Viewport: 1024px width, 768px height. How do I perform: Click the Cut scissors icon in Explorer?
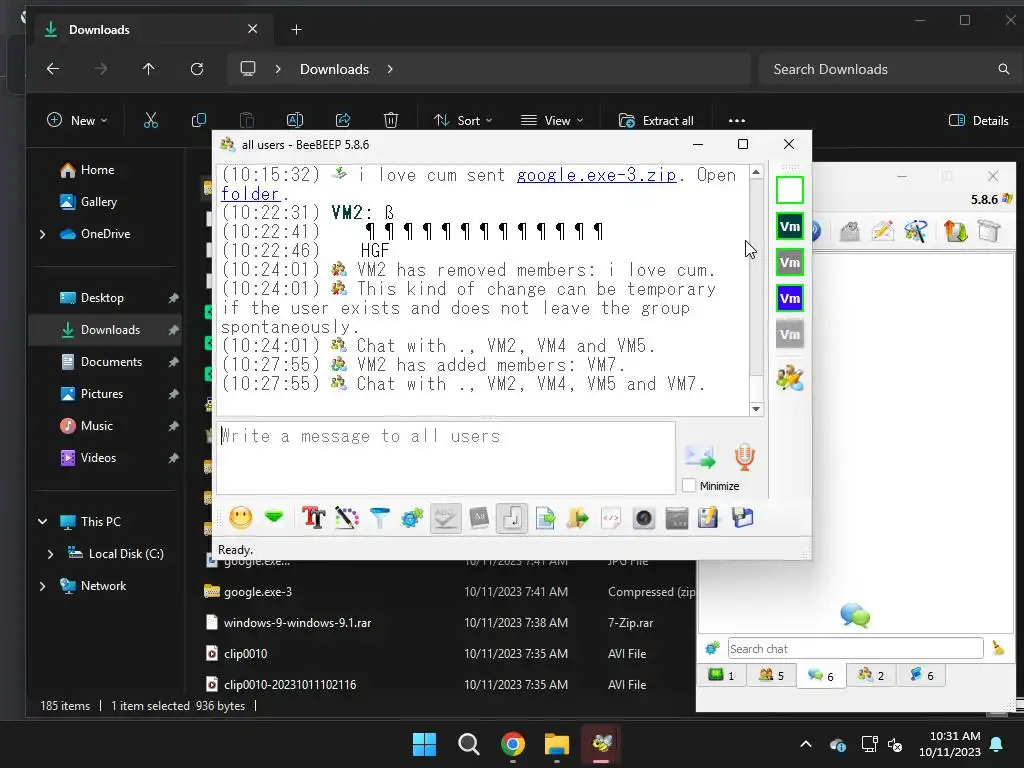point(151,120)
